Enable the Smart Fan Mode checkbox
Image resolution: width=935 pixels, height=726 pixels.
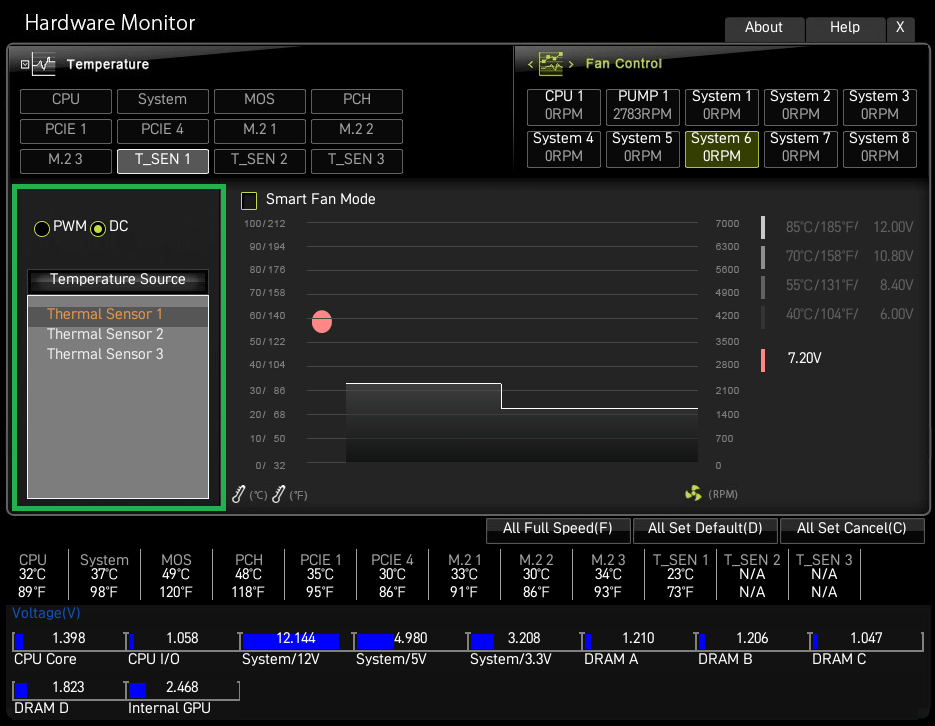coord(249,200)
